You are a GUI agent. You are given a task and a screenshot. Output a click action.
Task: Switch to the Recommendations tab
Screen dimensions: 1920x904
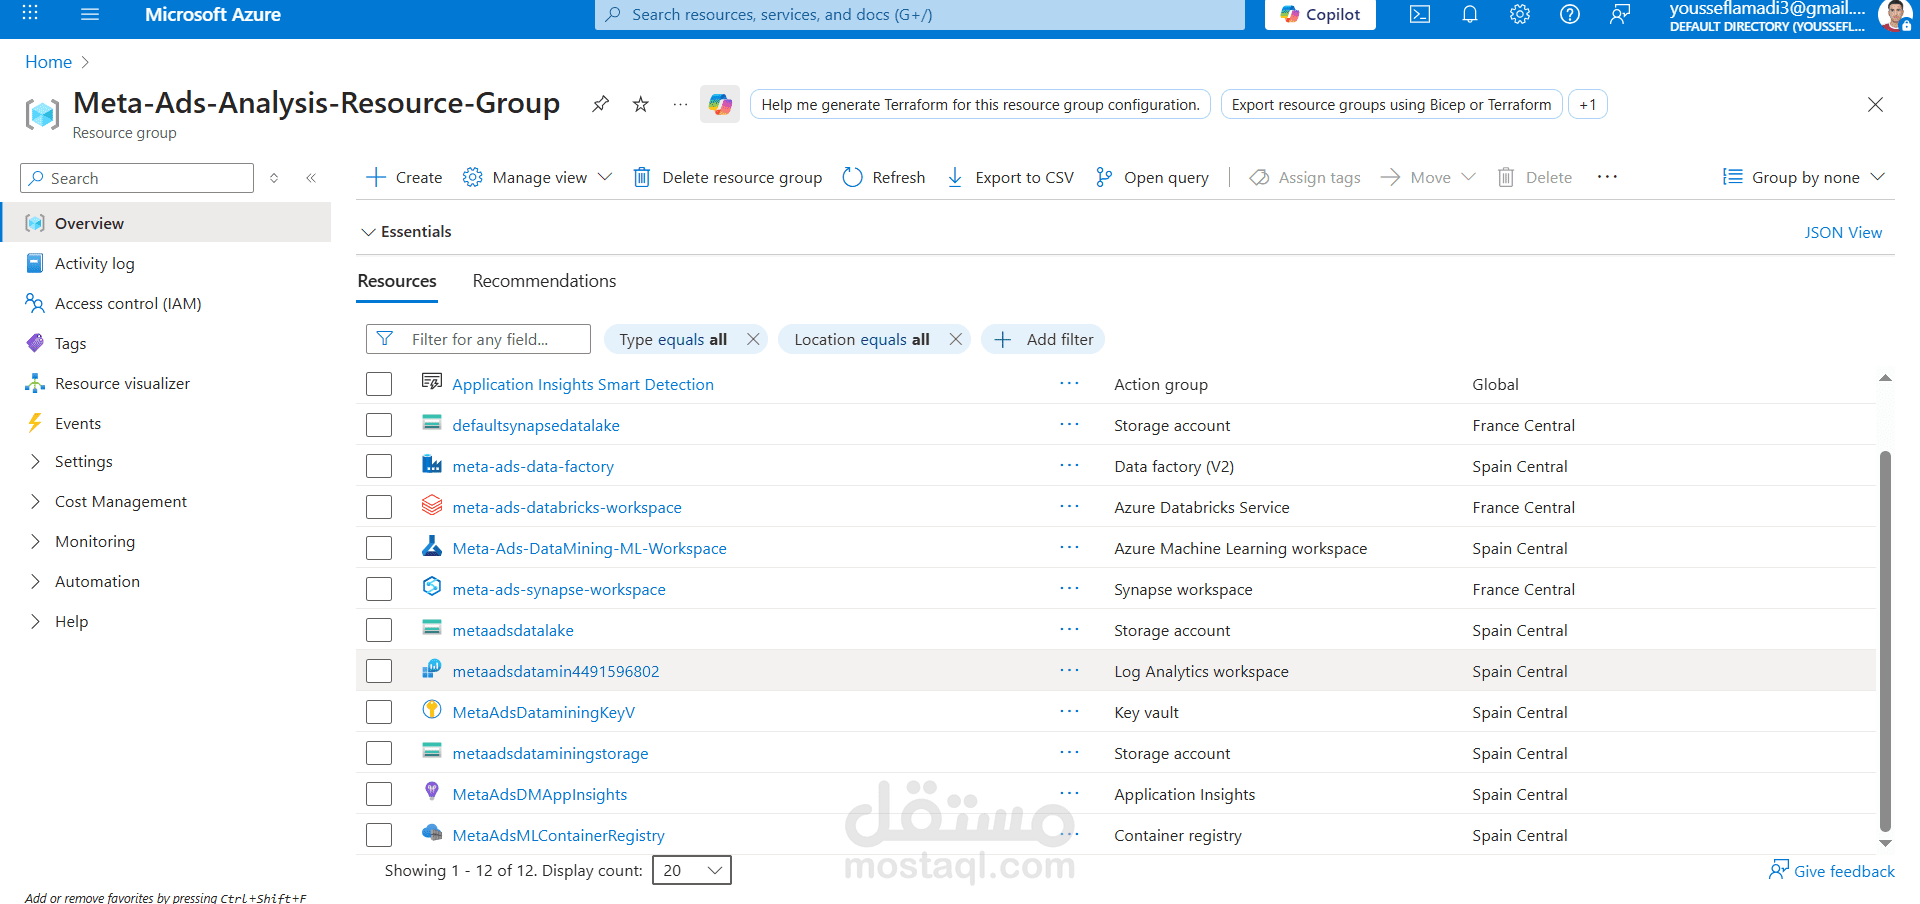click(x=544, y=281)
